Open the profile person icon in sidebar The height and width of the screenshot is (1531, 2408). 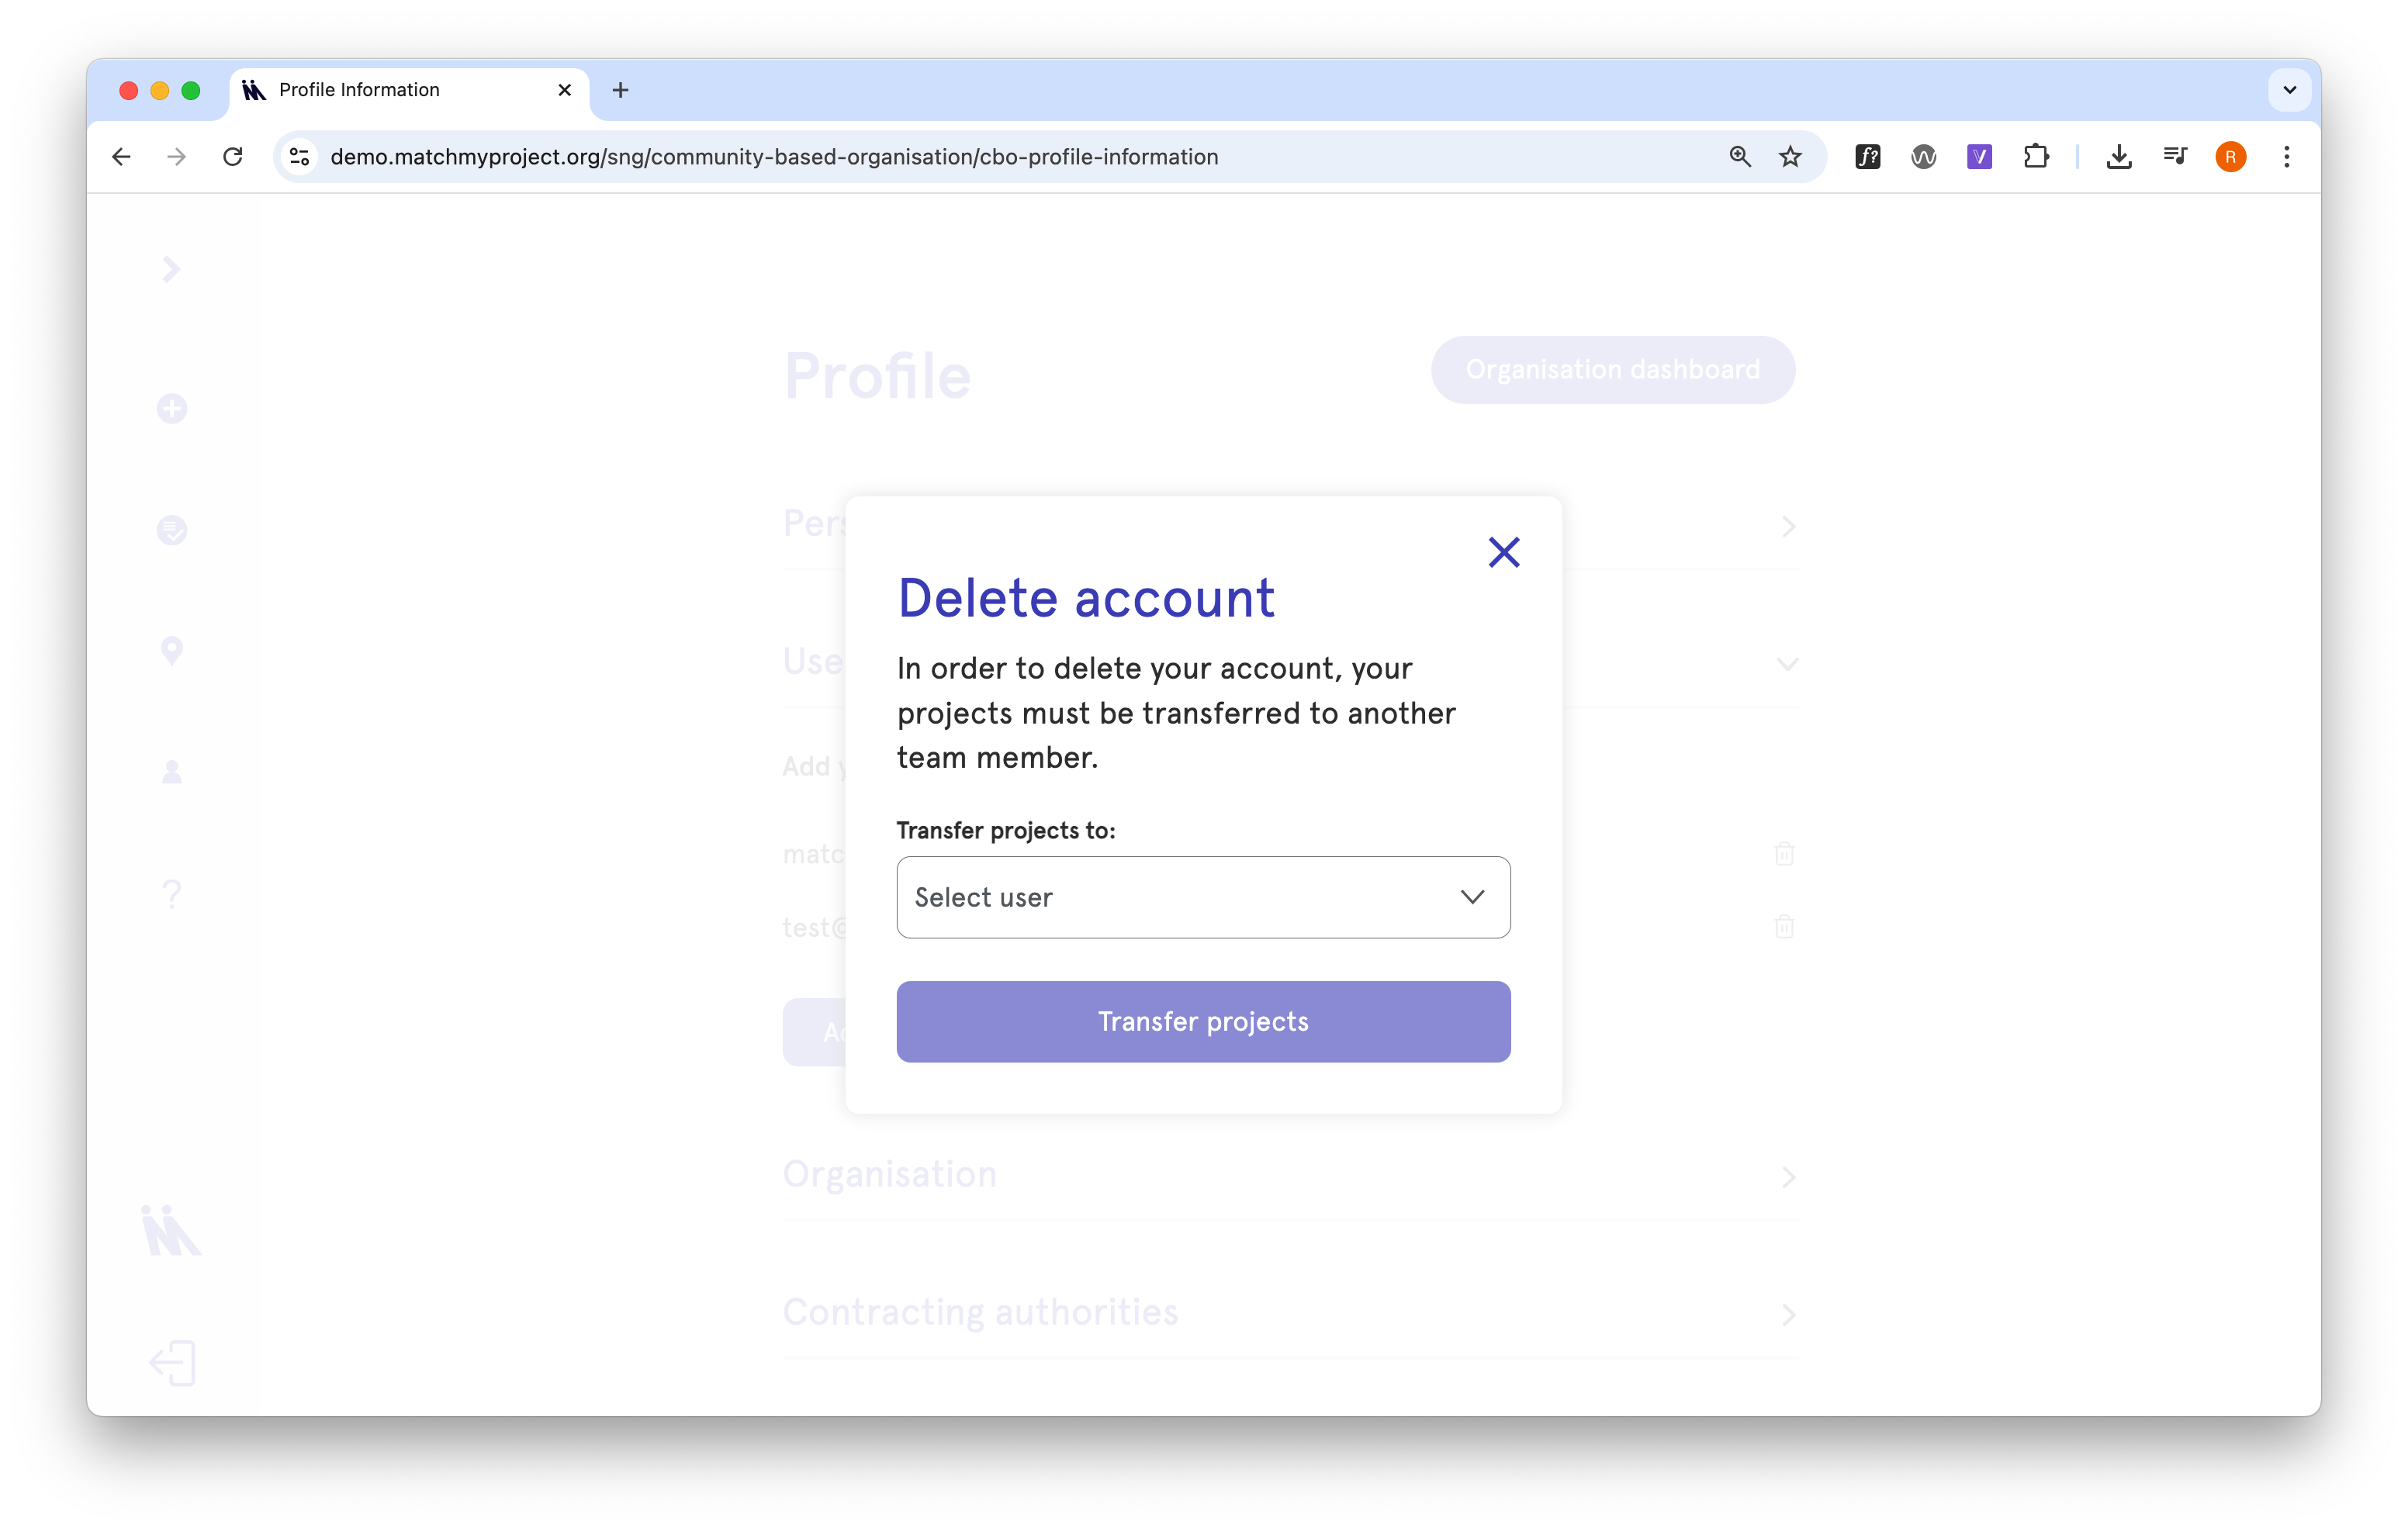point(172,772)
